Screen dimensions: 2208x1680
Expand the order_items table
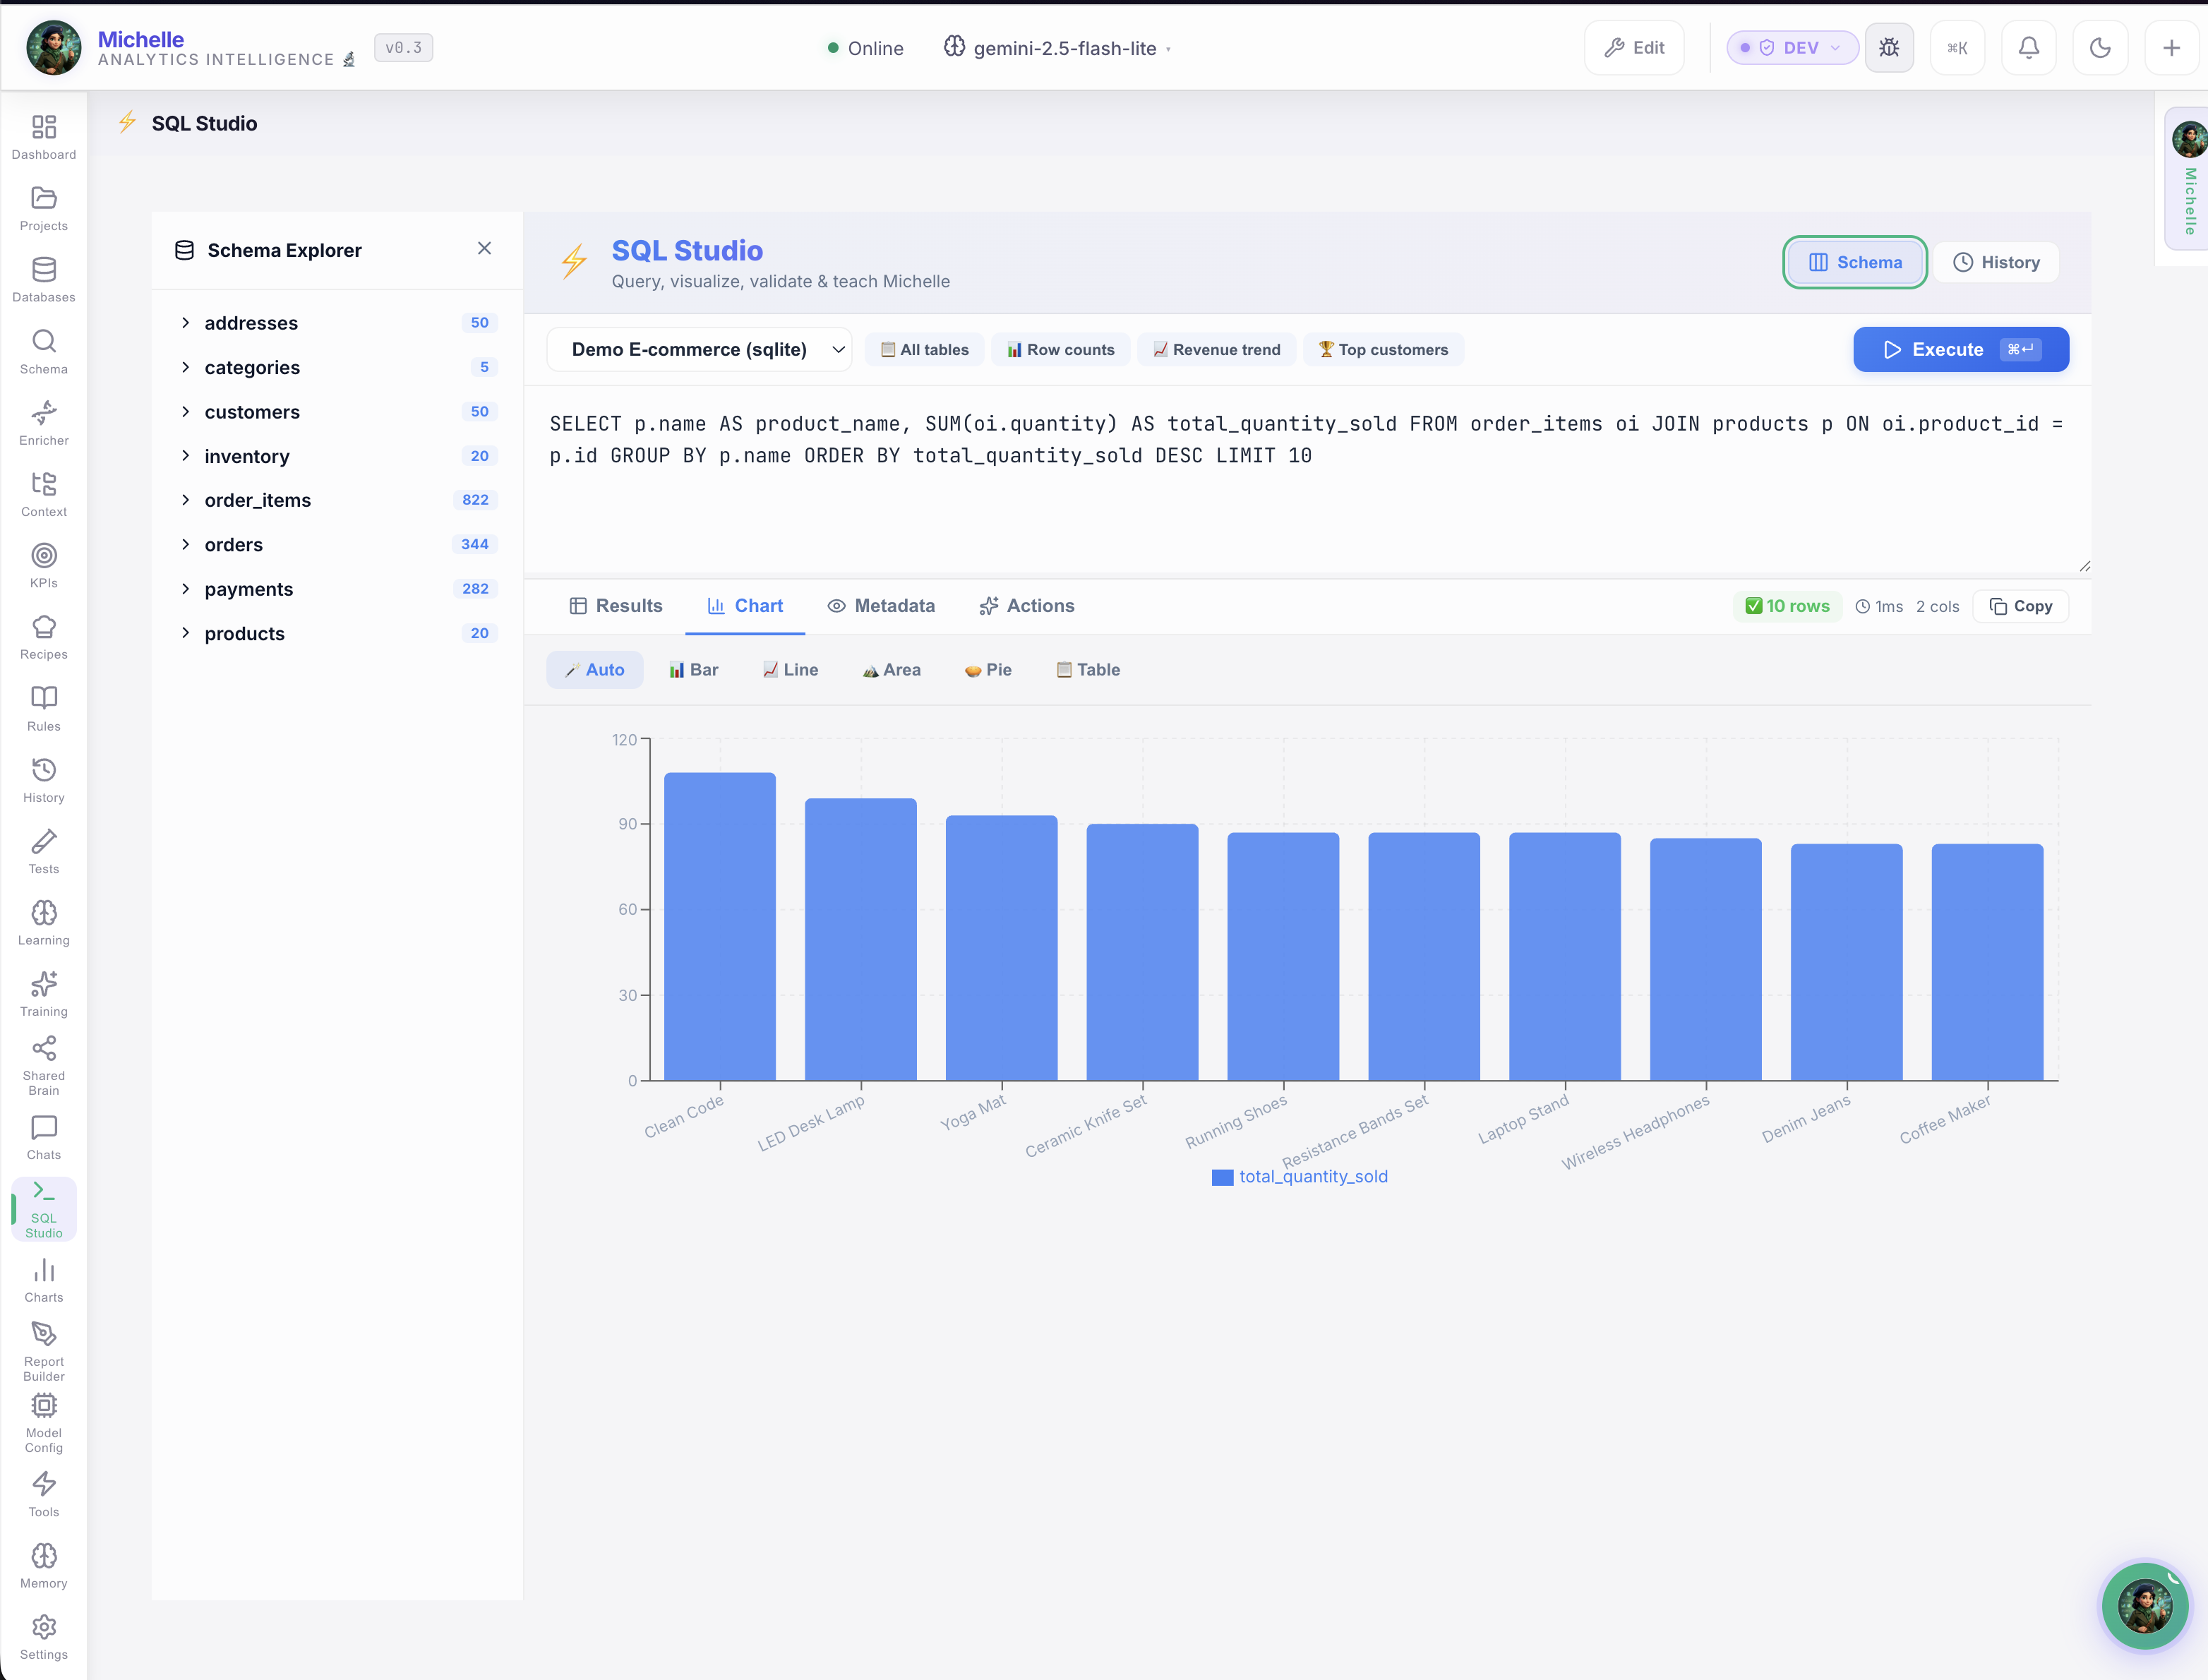point(186,500)
